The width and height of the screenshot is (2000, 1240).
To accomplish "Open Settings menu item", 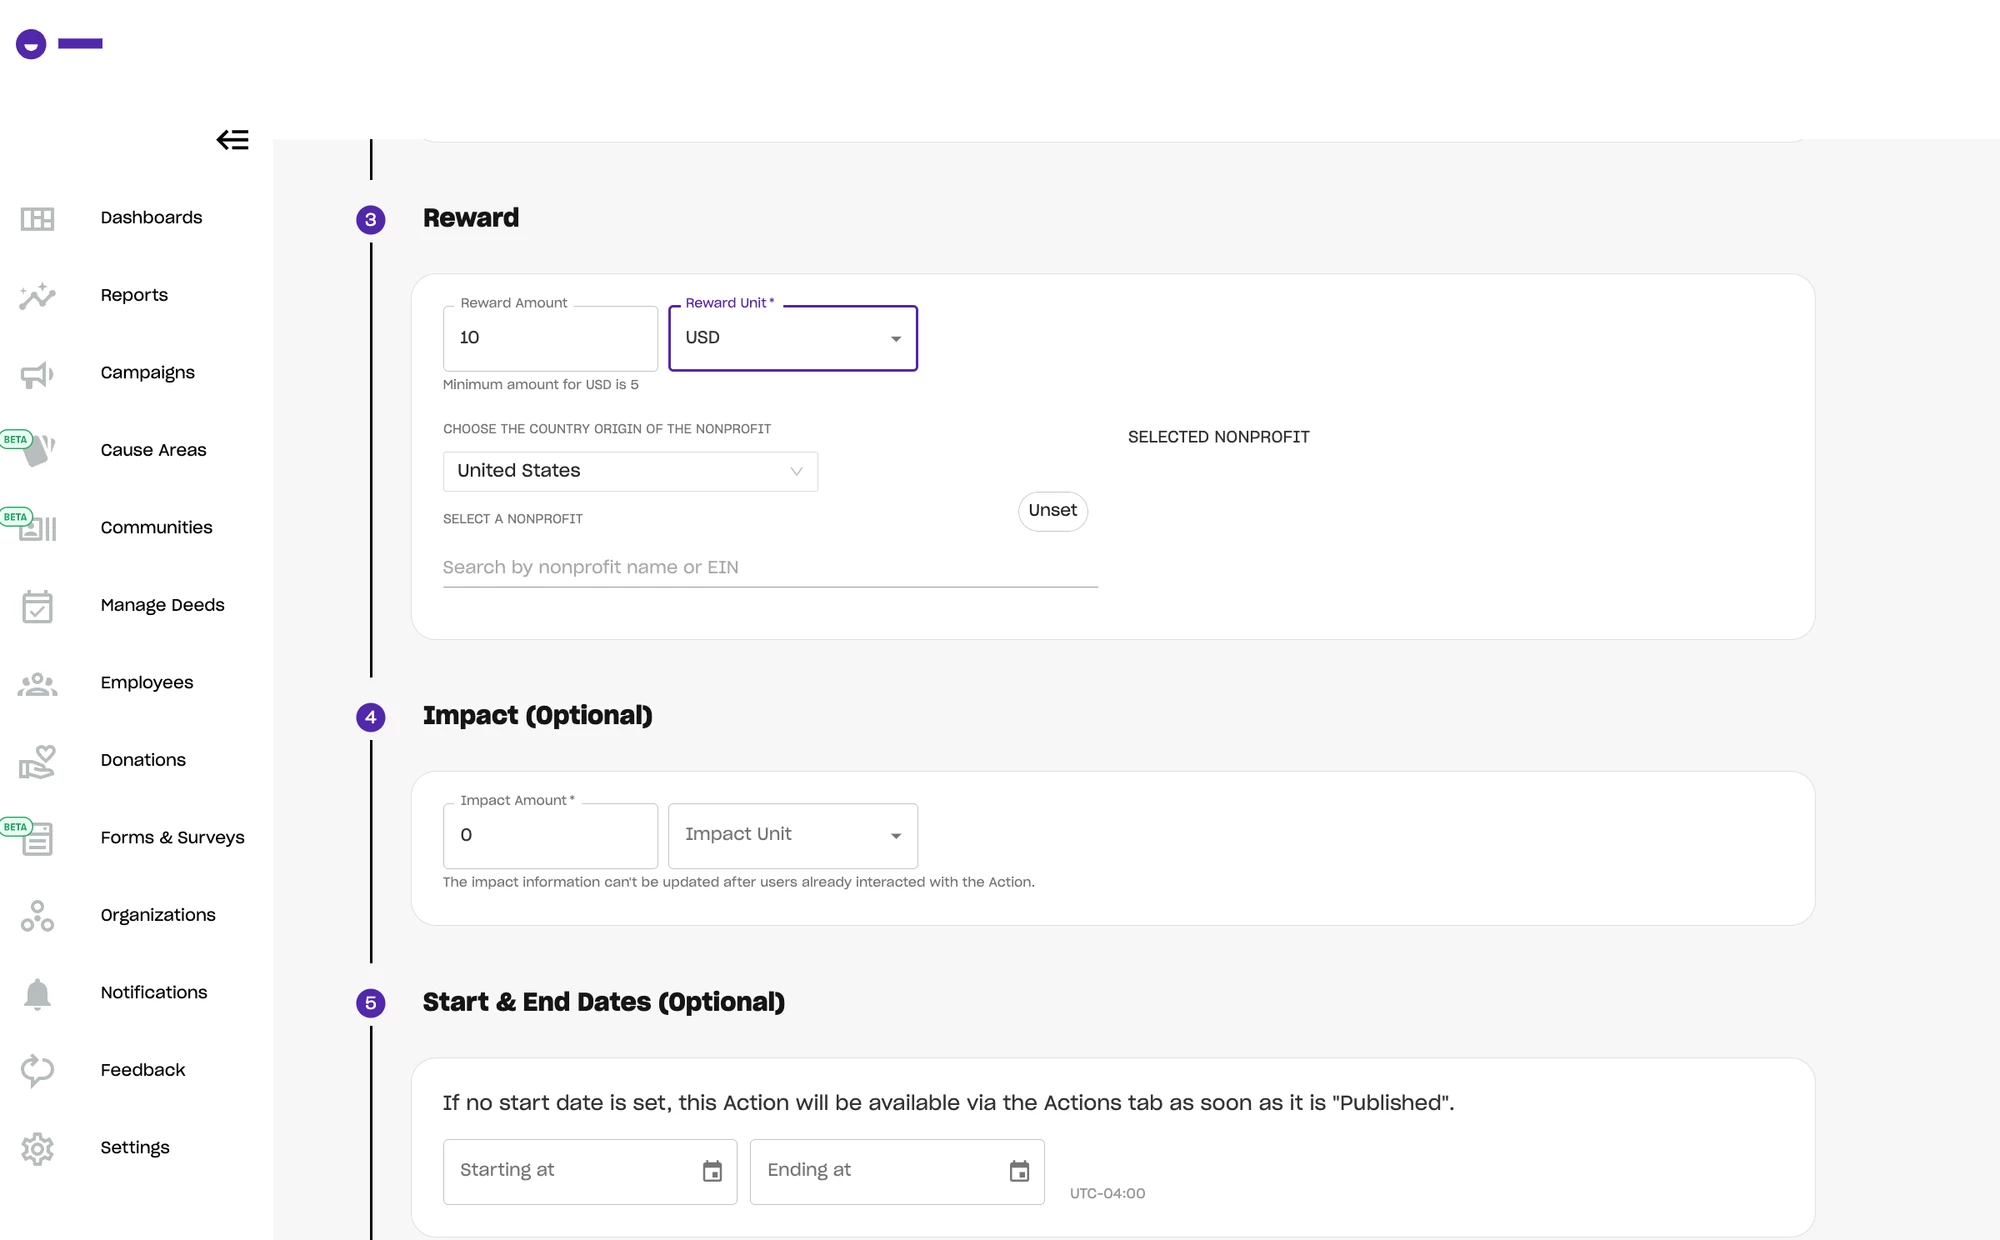I will click(135, 1148).
